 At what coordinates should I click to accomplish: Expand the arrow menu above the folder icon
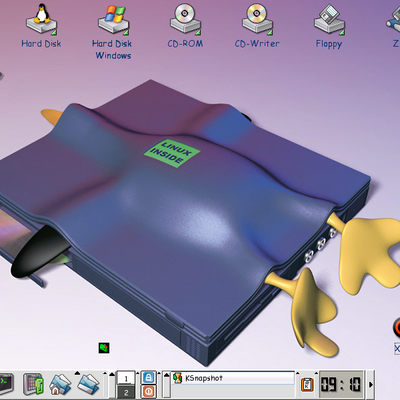(x=77, y=373)
